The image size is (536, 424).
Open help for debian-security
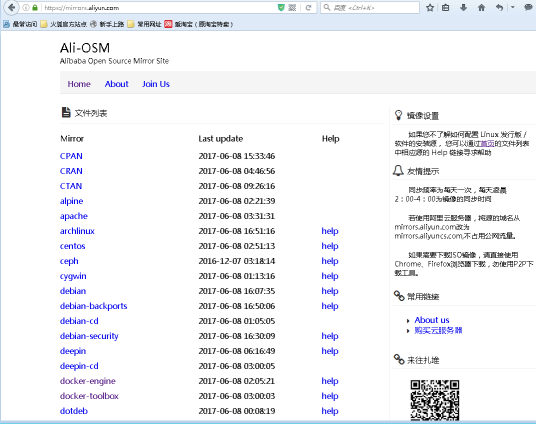coord(330,336)
